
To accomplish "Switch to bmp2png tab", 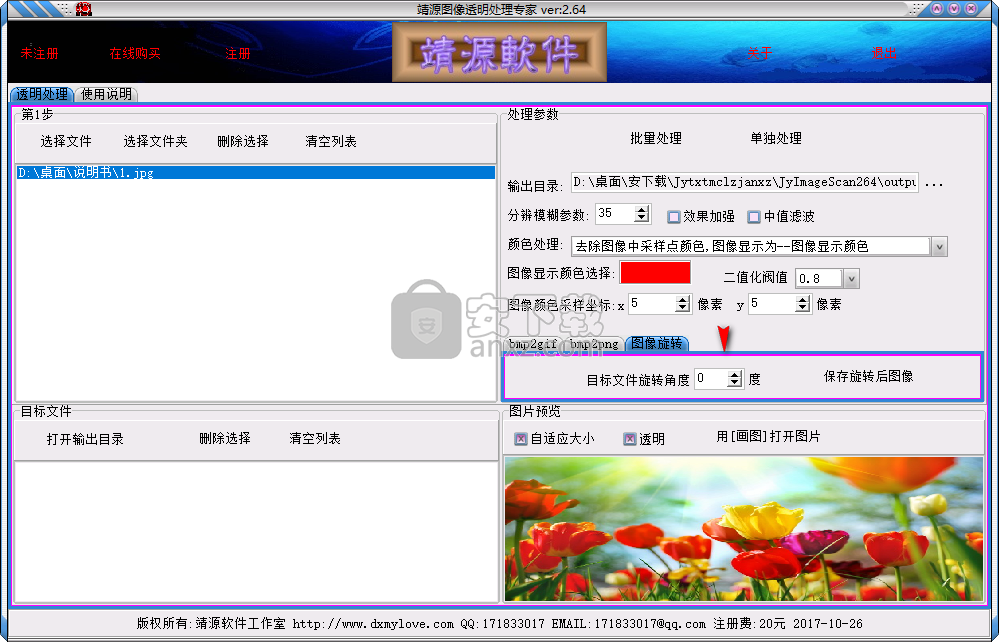I will (594, 344).
